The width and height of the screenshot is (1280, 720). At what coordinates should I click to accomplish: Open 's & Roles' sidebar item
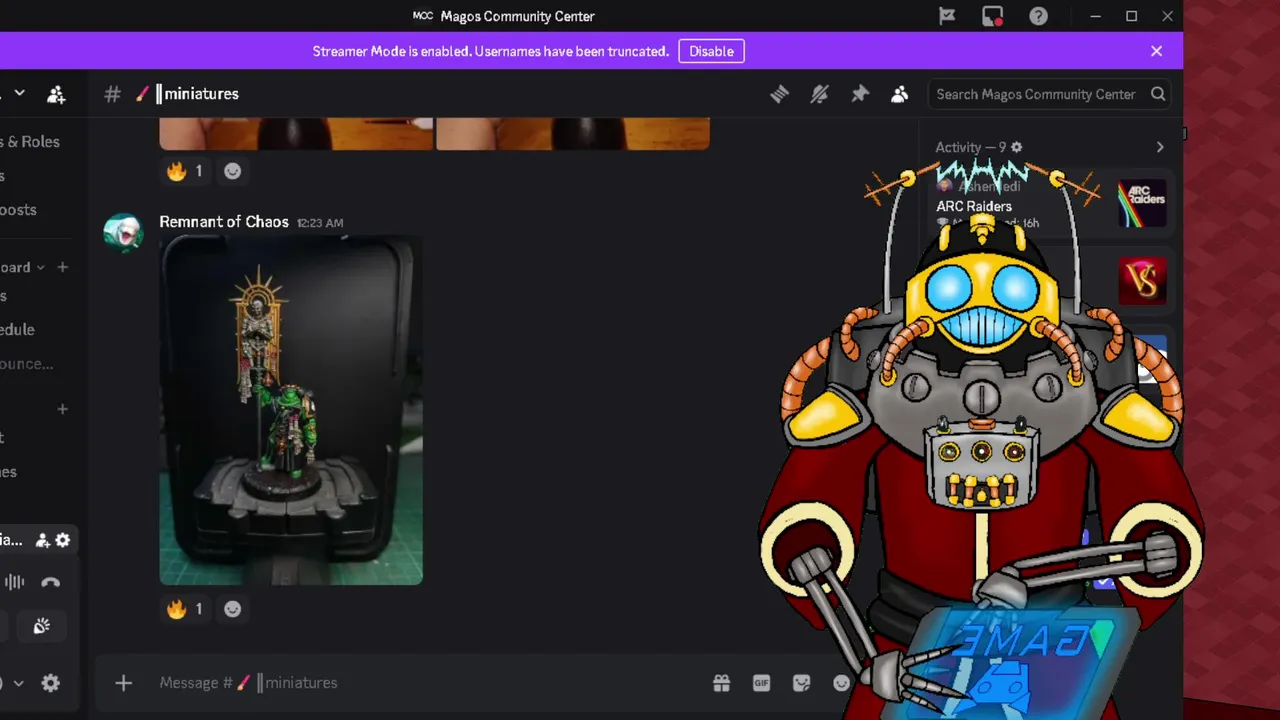[x=30, y=142]
